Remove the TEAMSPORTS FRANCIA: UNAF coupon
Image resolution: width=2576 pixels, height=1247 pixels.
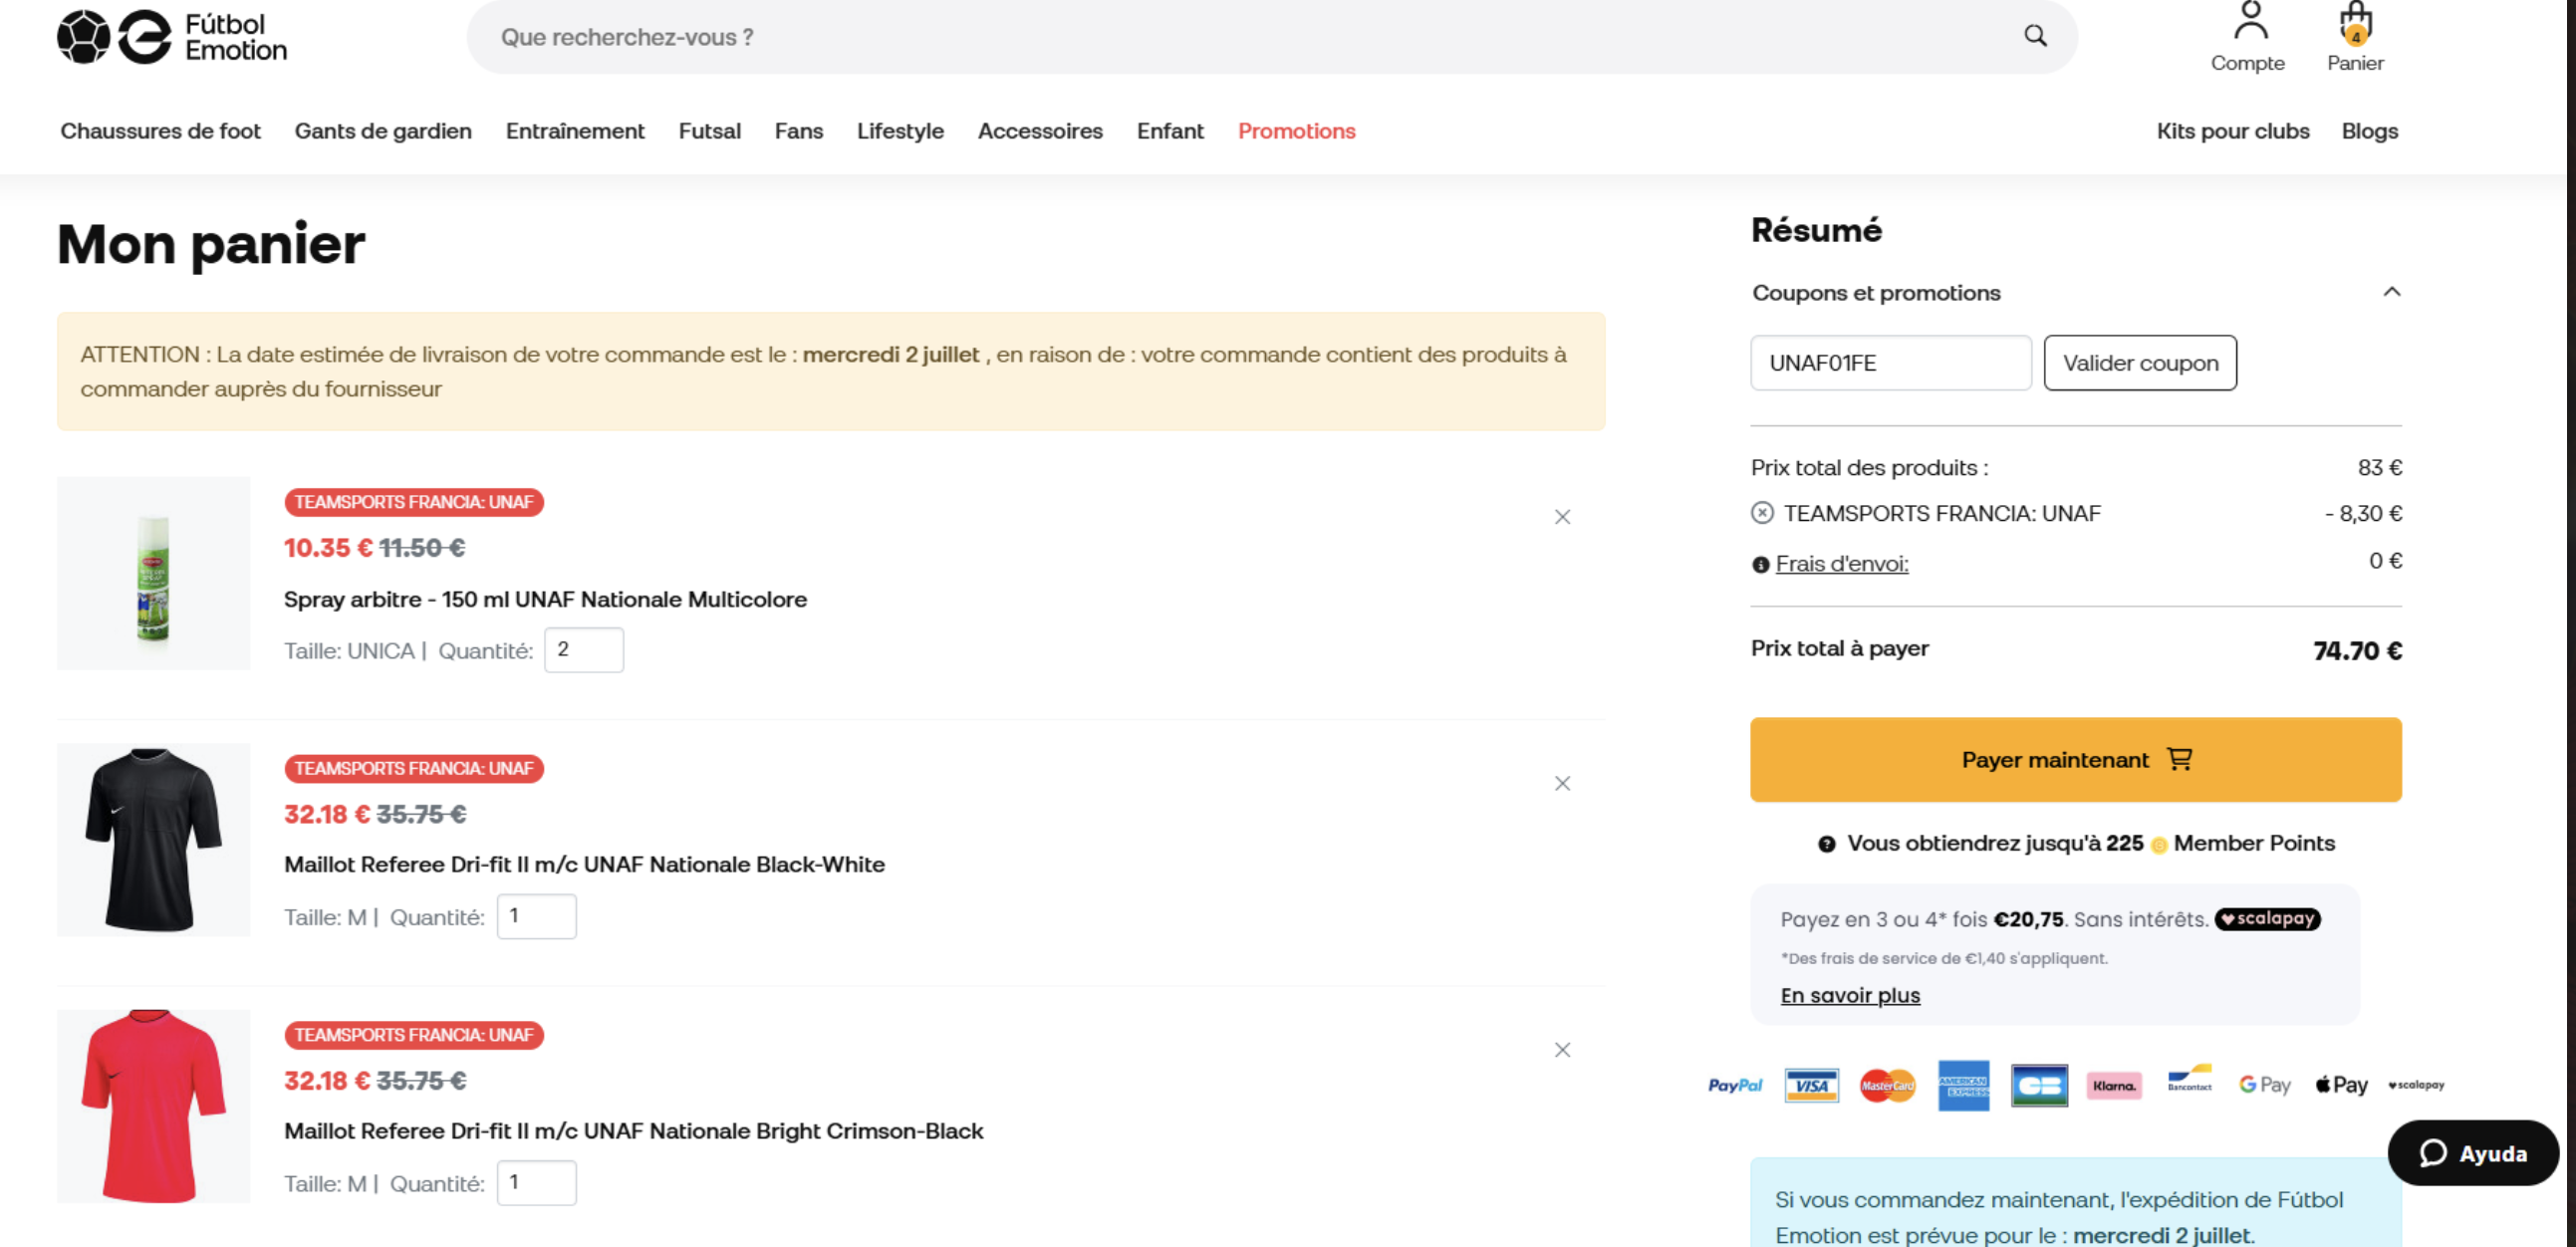pyautogui.click(x=1762, y=513)
